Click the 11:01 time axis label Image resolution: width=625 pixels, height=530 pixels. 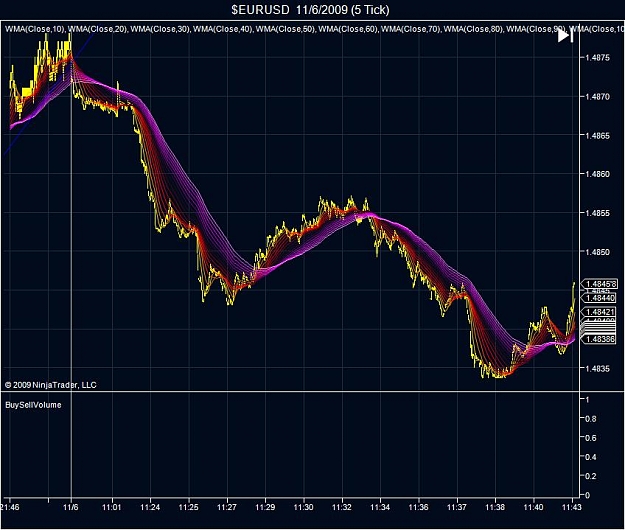112,507
